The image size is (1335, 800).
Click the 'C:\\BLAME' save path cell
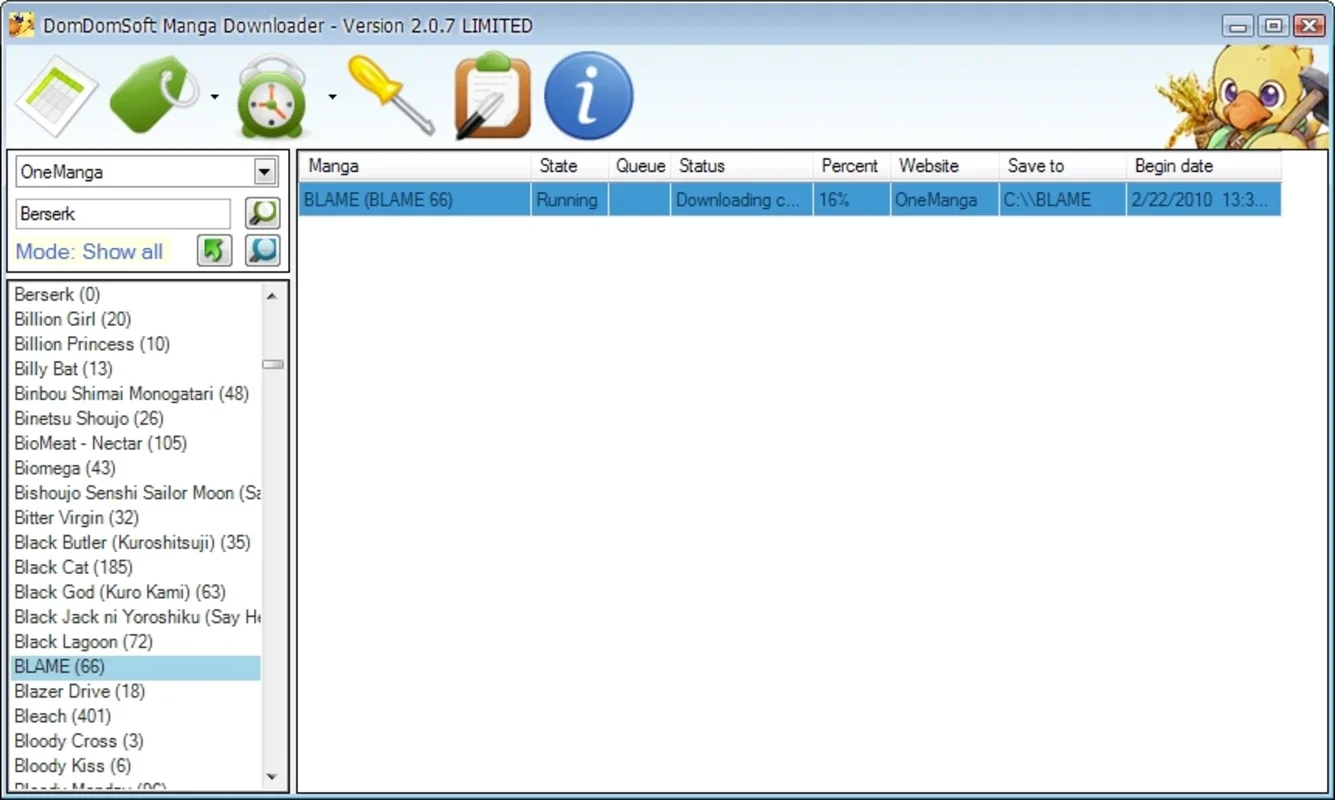[1063, 200]
